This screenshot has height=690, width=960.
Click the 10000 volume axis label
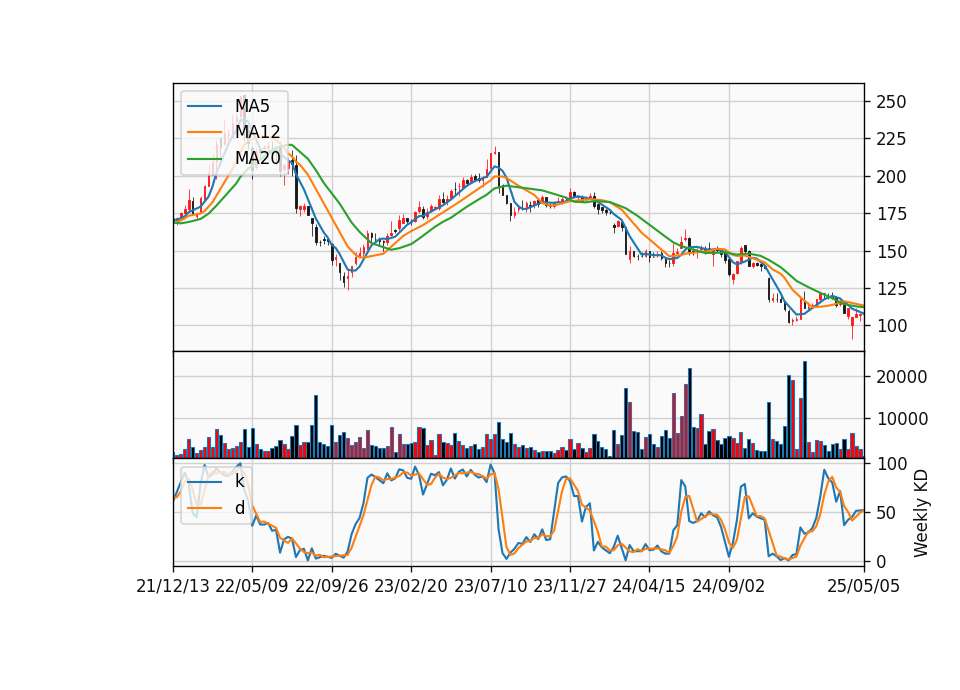902,419
